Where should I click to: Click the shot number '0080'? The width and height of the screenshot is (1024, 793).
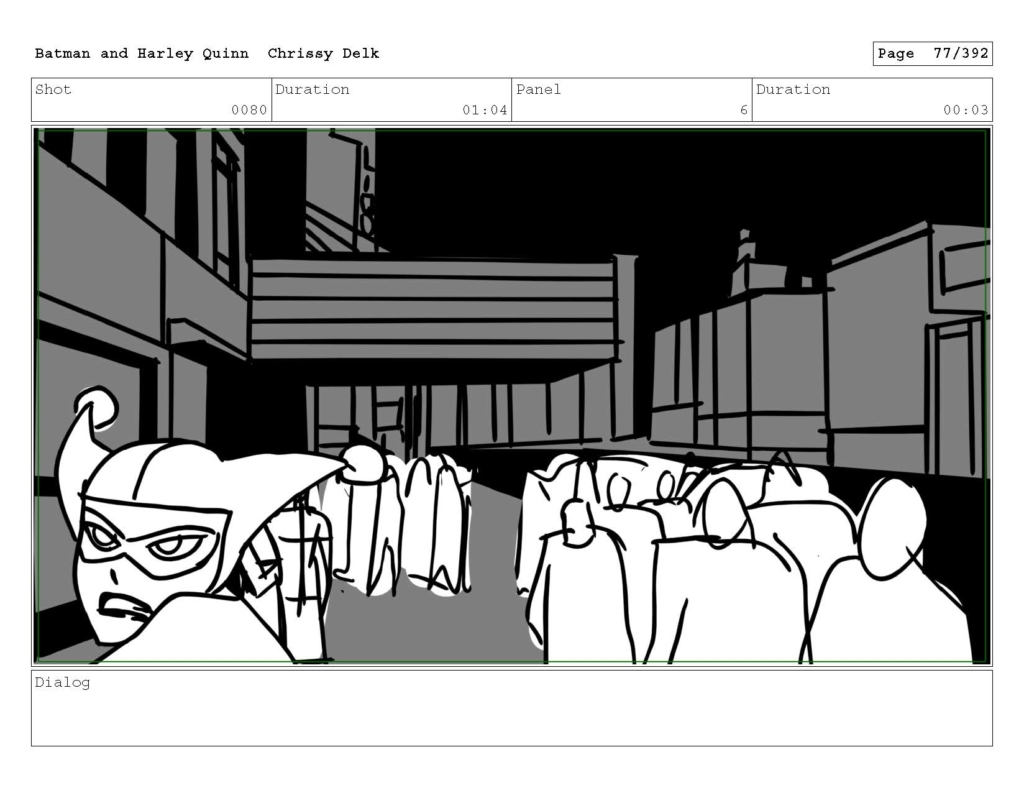tap(249, 110)
